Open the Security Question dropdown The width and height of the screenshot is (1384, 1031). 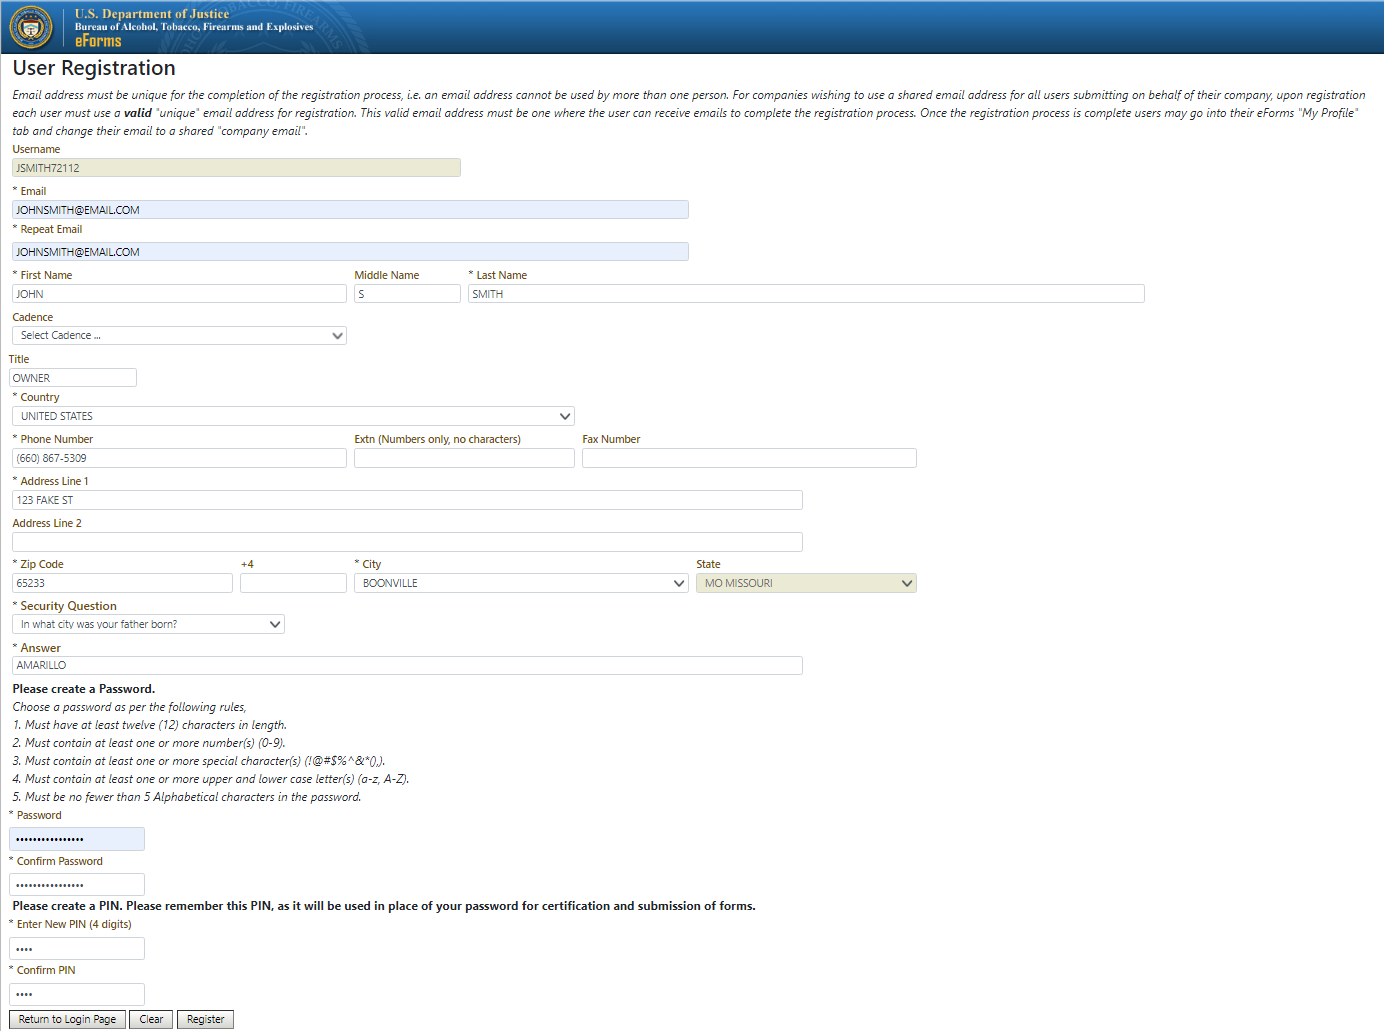coord(148,623)
